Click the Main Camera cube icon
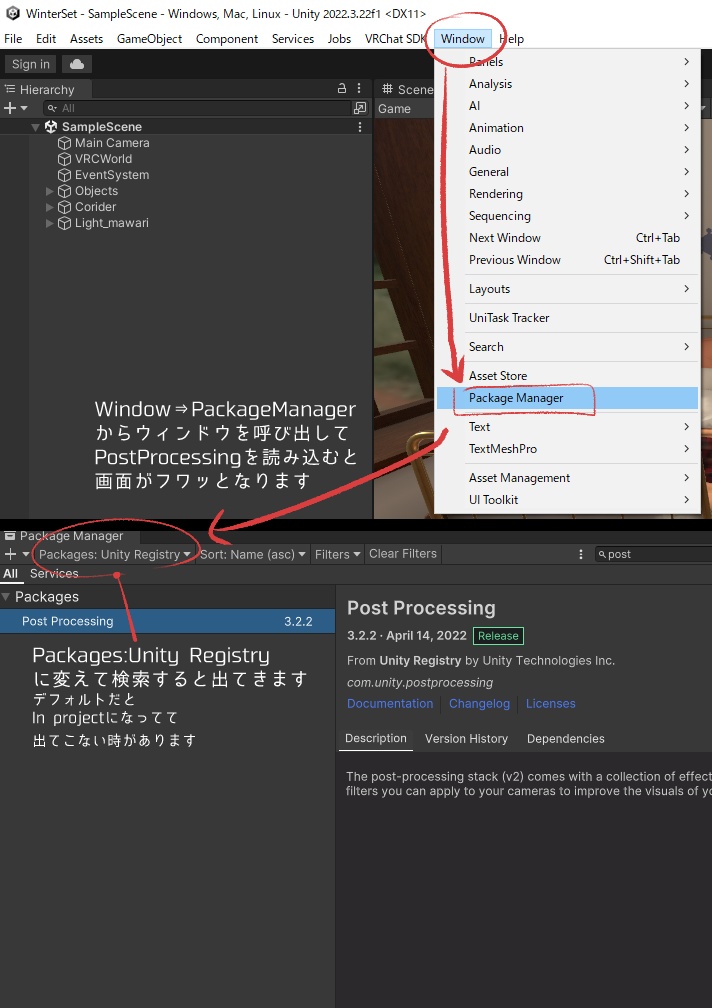 [64, 143]
